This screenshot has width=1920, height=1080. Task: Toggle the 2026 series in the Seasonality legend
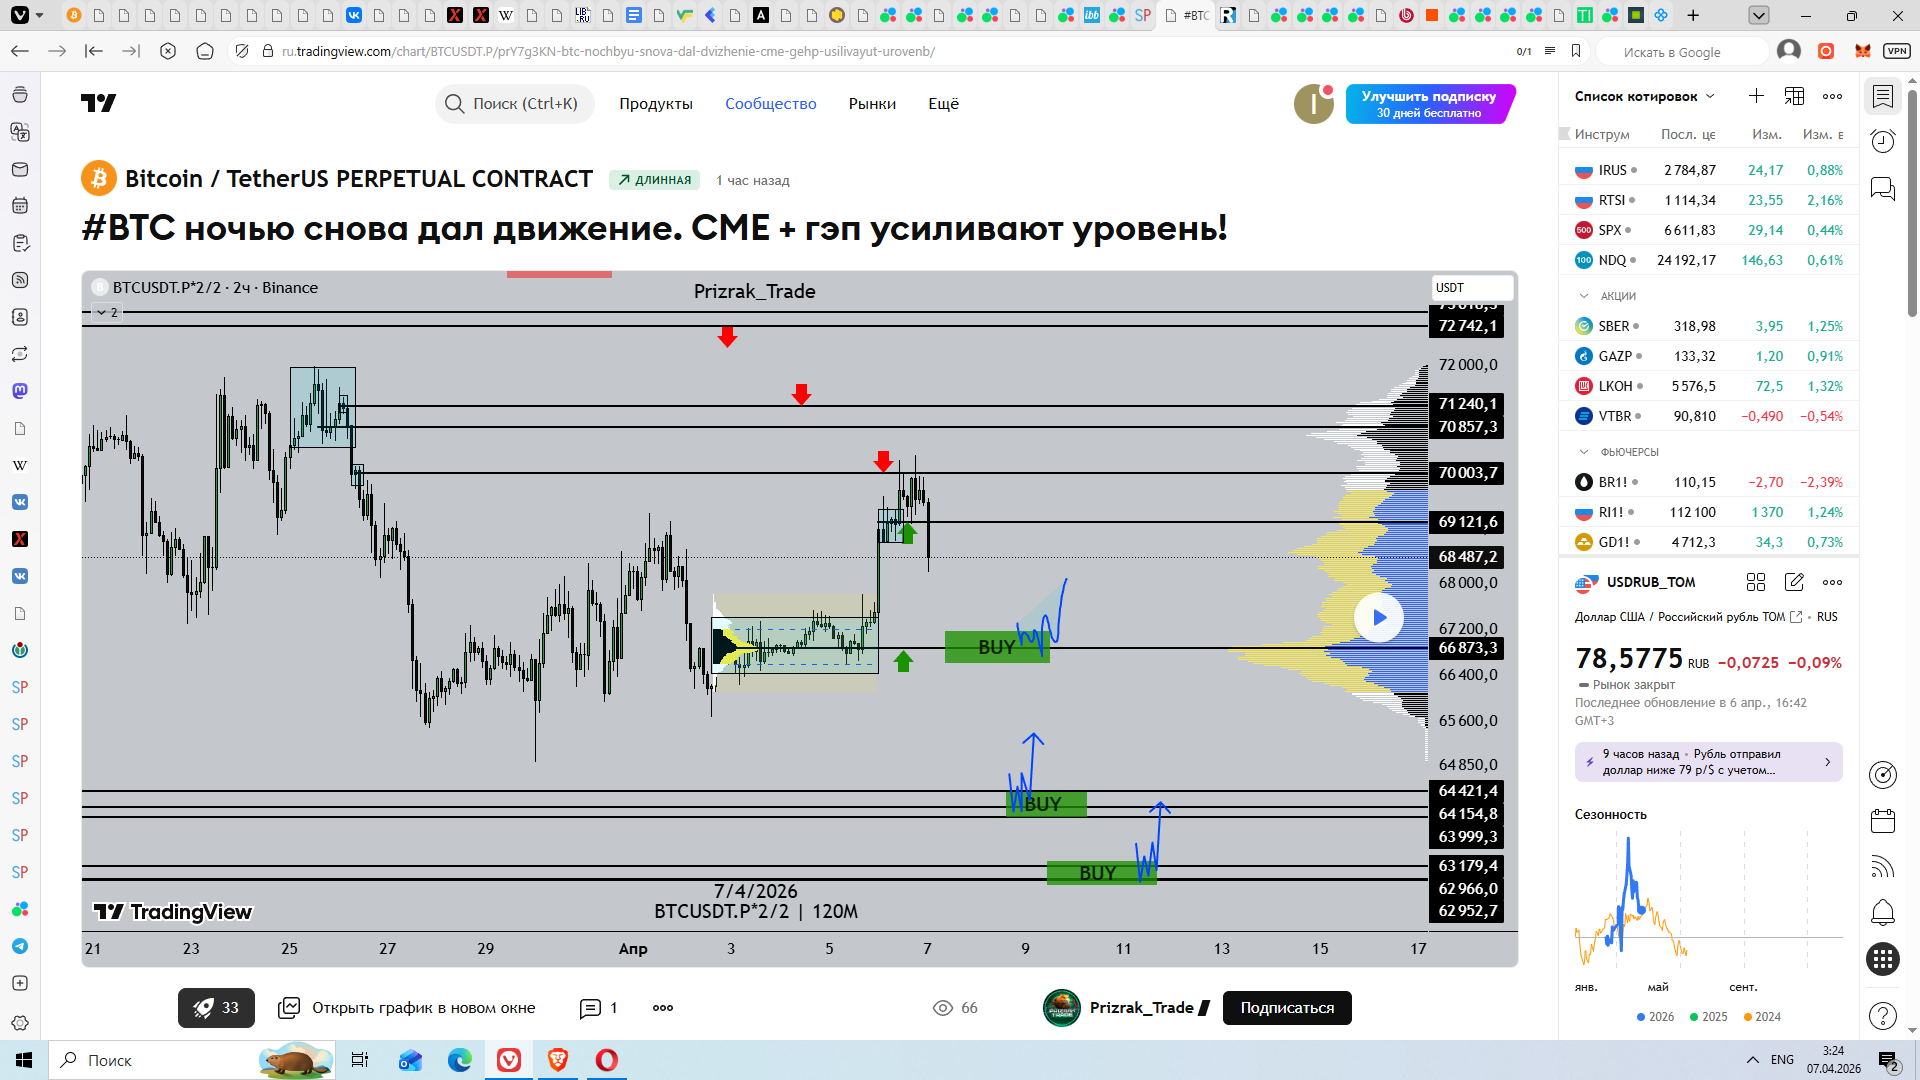1655,1017
